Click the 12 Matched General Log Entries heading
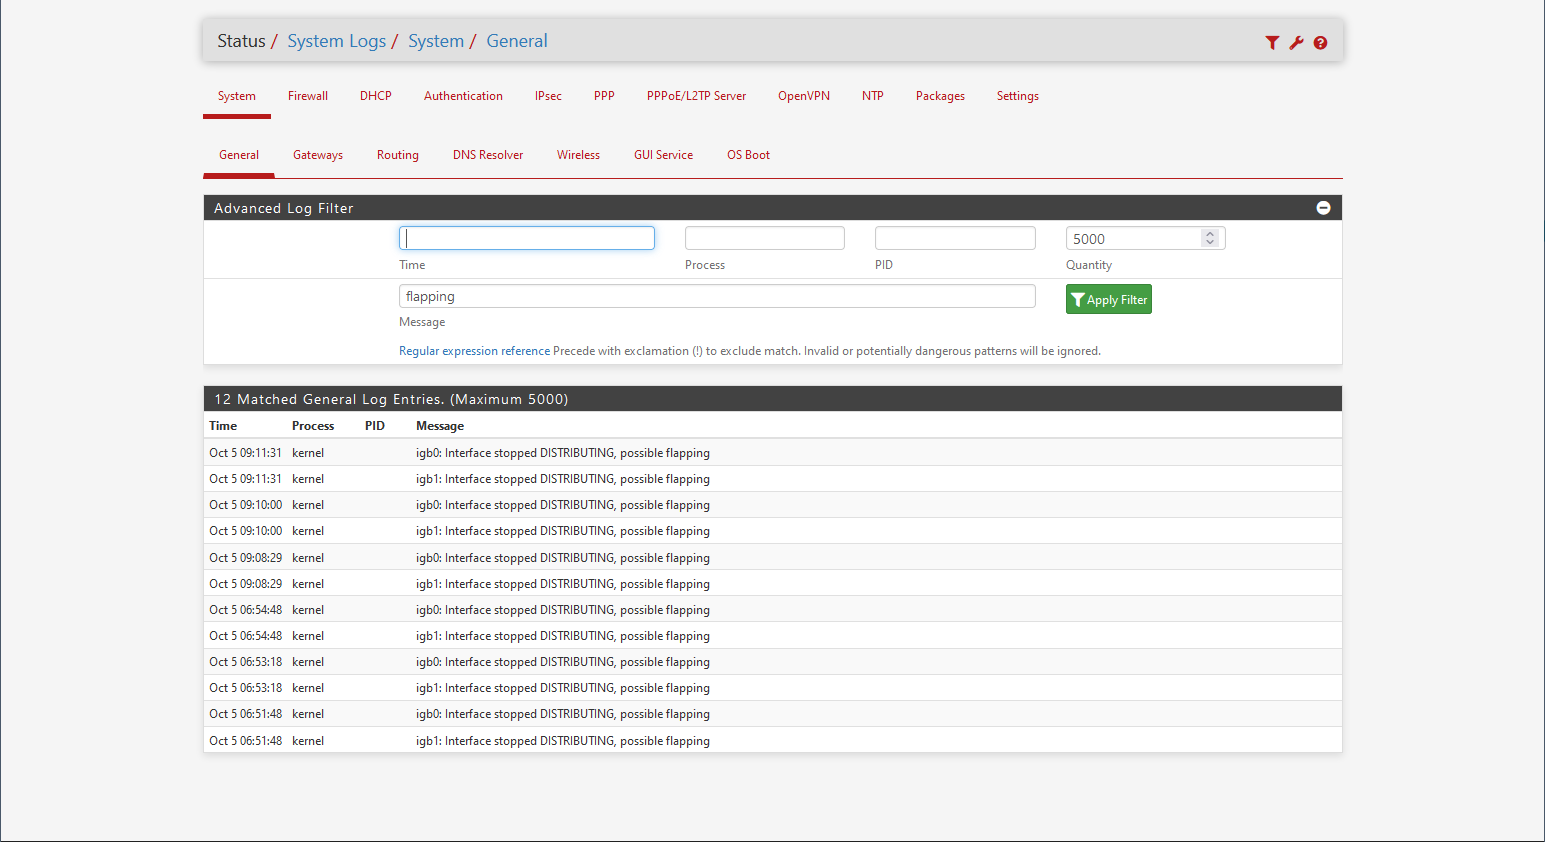Image resolution: width=1545 pixels, height=842 pixels. [x=391, y=399]
